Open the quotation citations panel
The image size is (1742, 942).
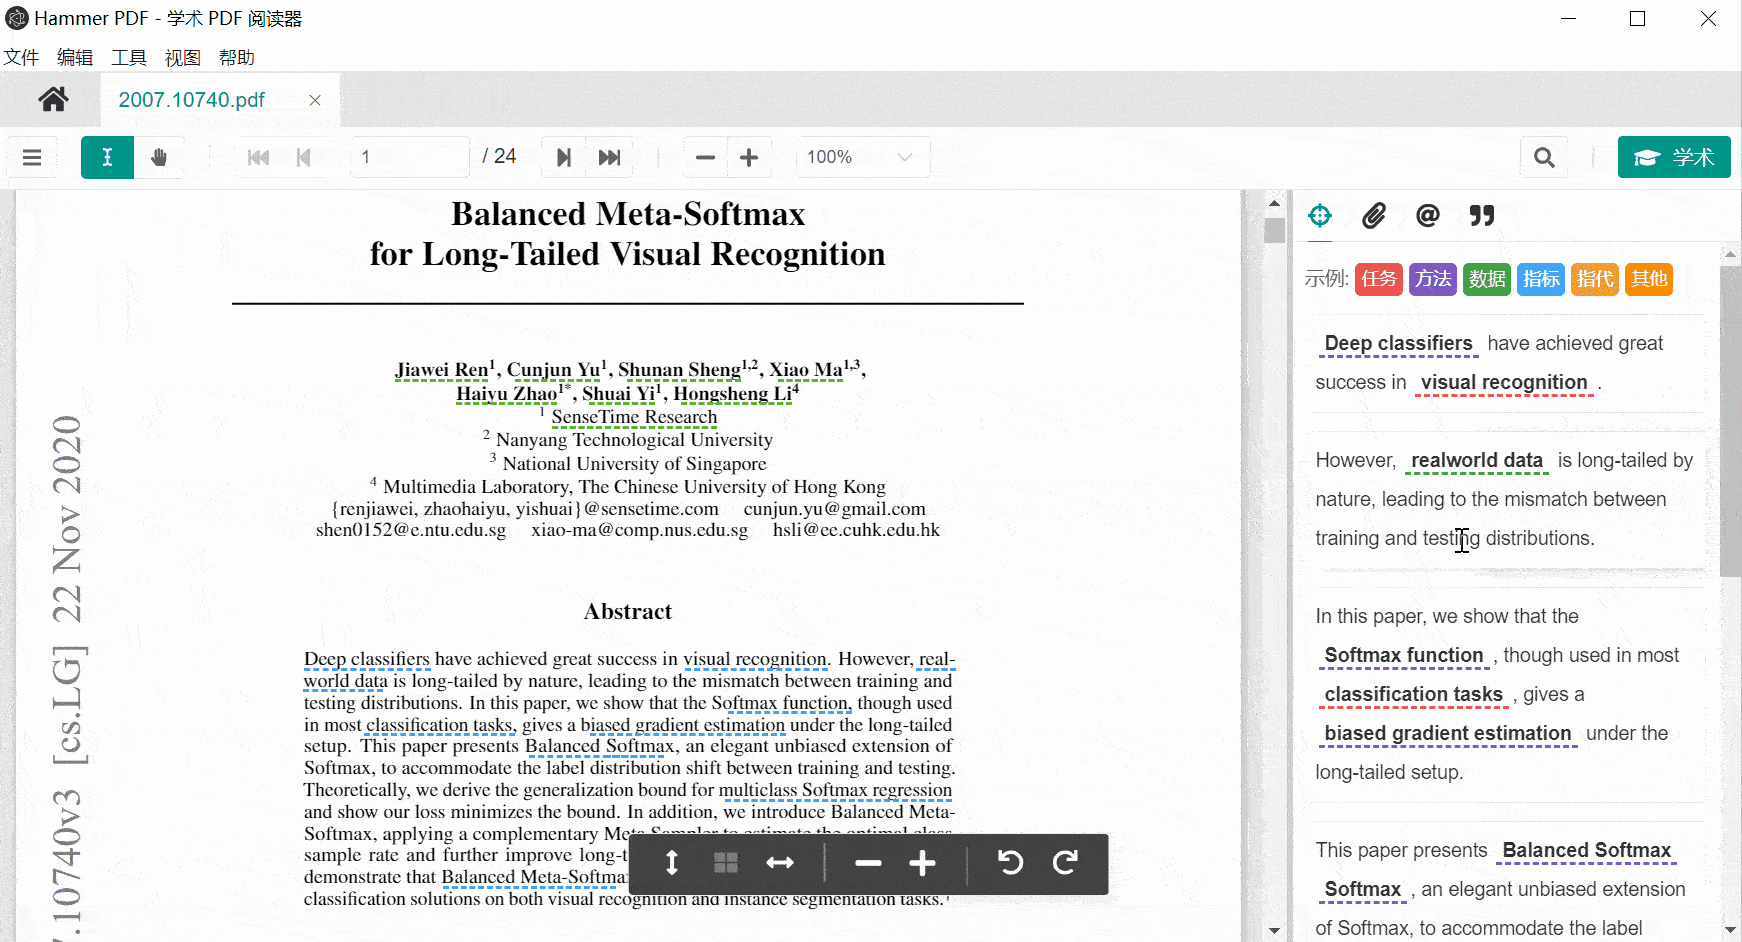pyautogui.click(x=1482, y=215)
